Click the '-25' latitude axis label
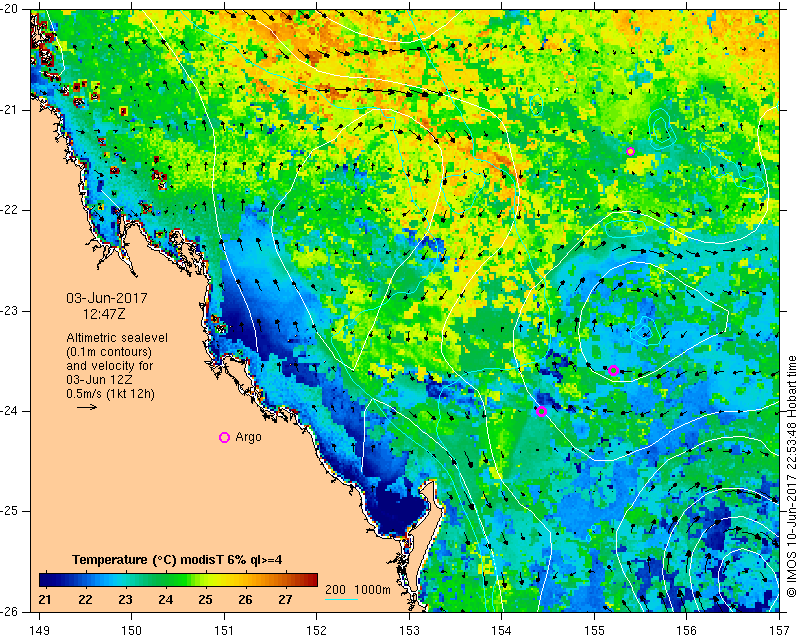800x640 pixels. [9, 511]
